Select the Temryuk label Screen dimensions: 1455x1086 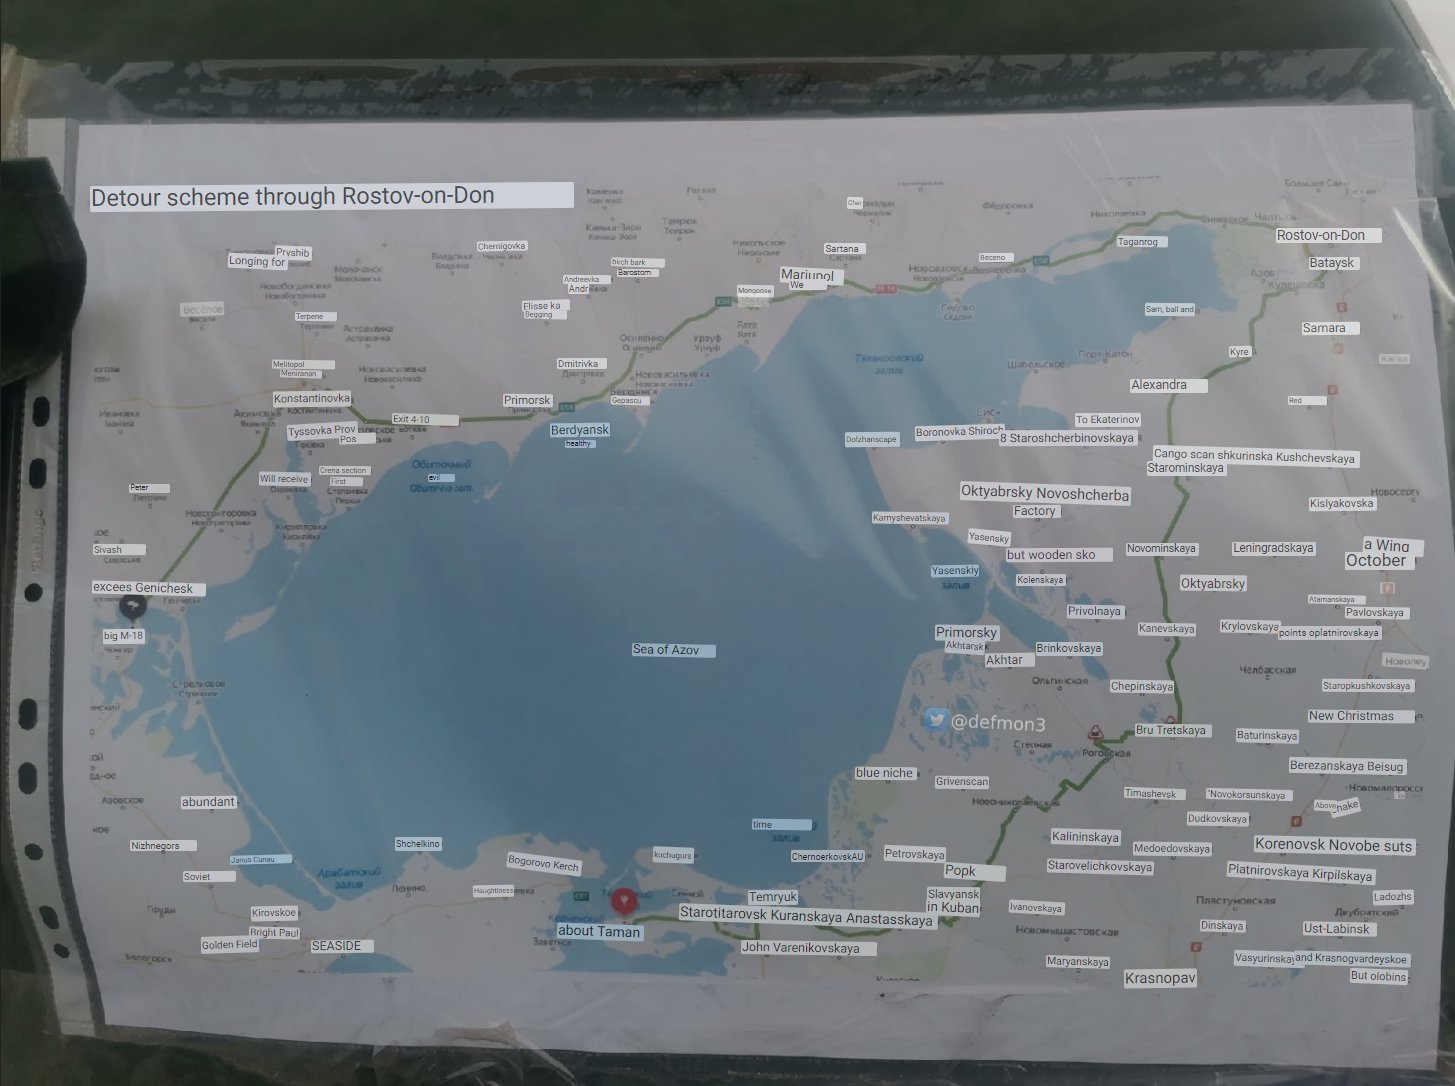[773, 897]
